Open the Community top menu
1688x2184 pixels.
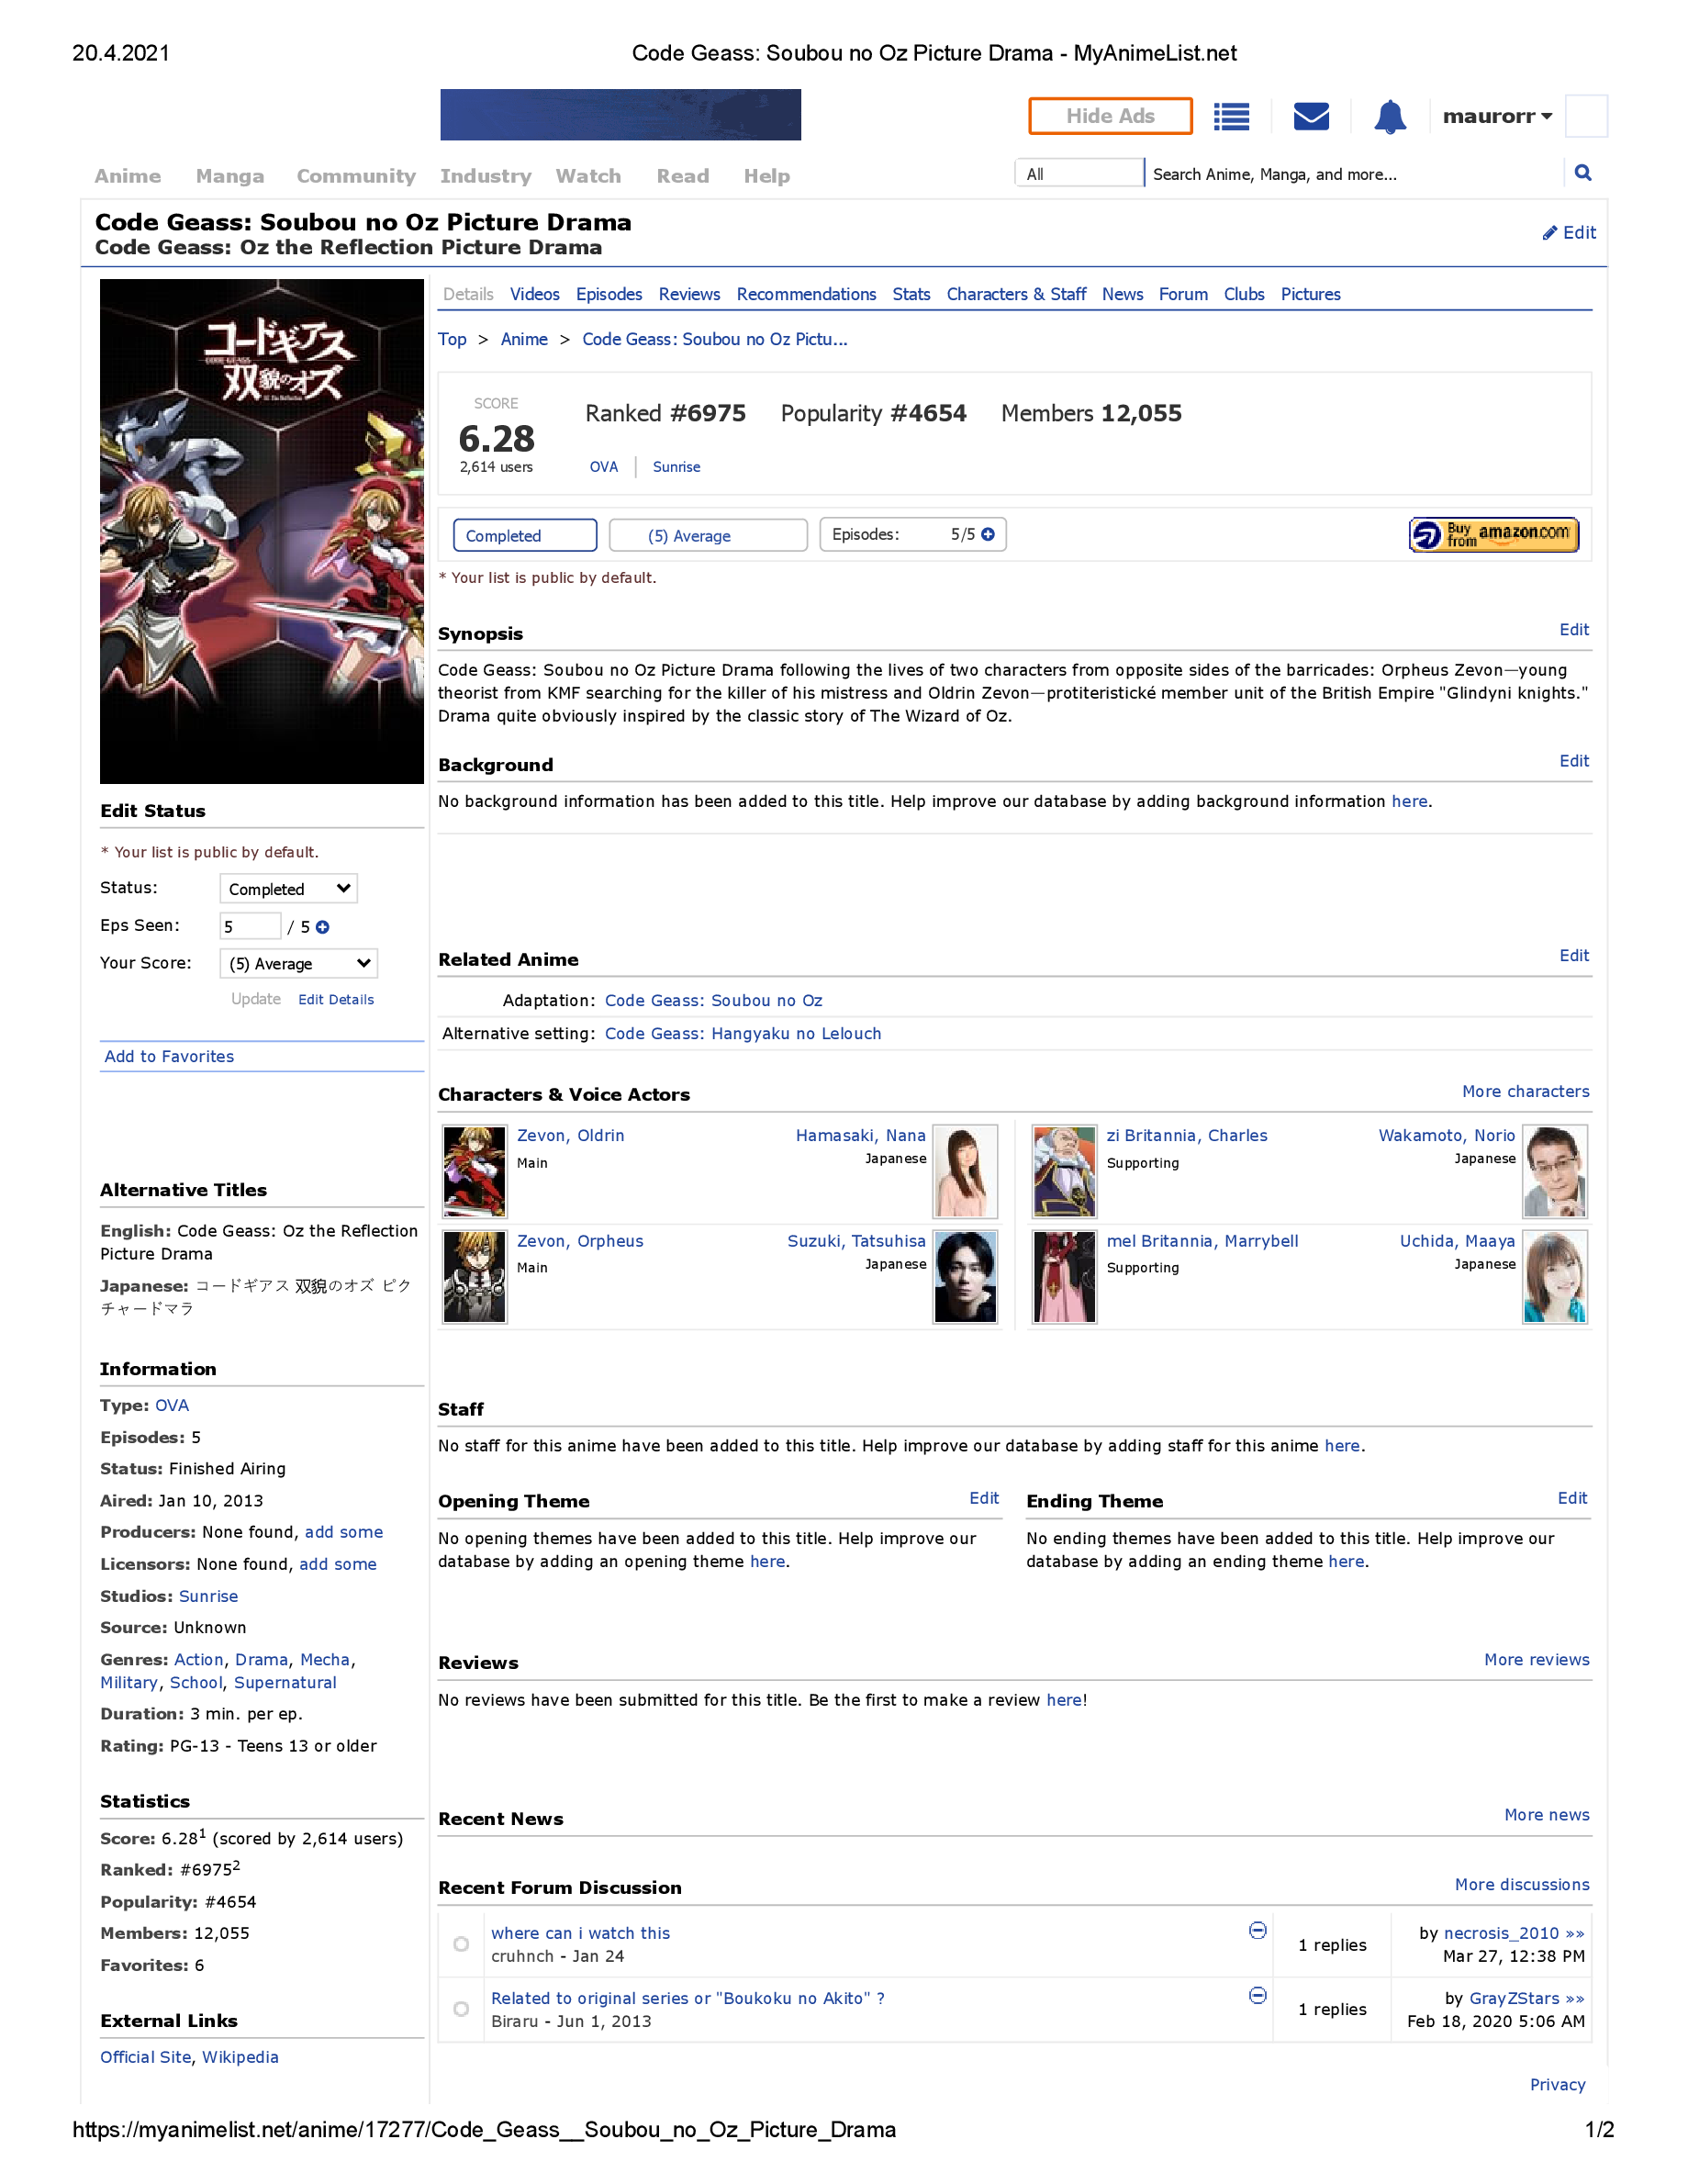356,176
